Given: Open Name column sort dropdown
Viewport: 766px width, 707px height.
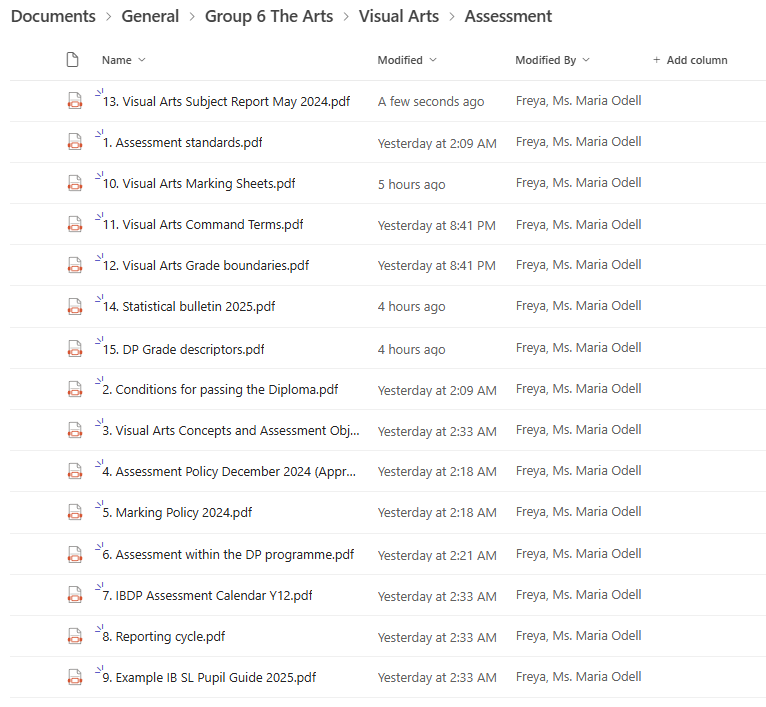Looking at the screenshot, I should (x=124, y=60).
